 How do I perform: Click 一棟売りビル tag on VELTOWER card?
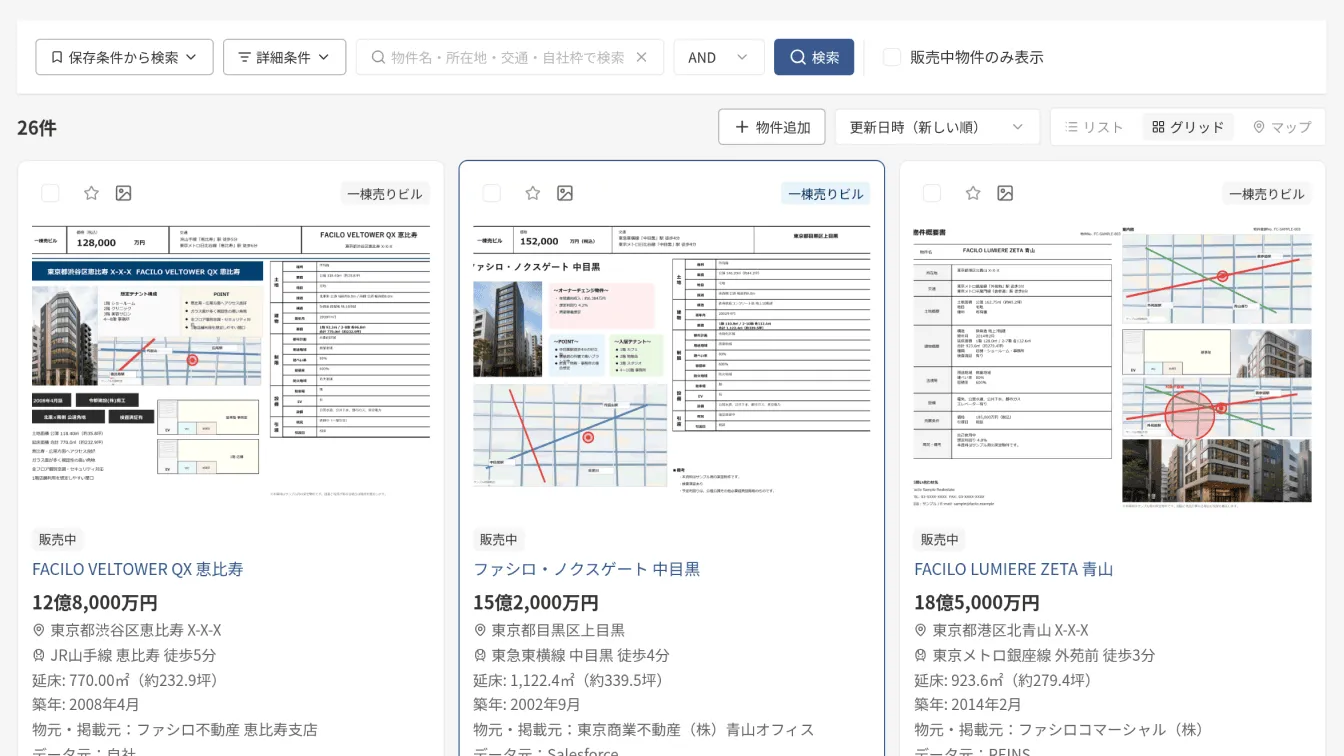click(385, 194)
